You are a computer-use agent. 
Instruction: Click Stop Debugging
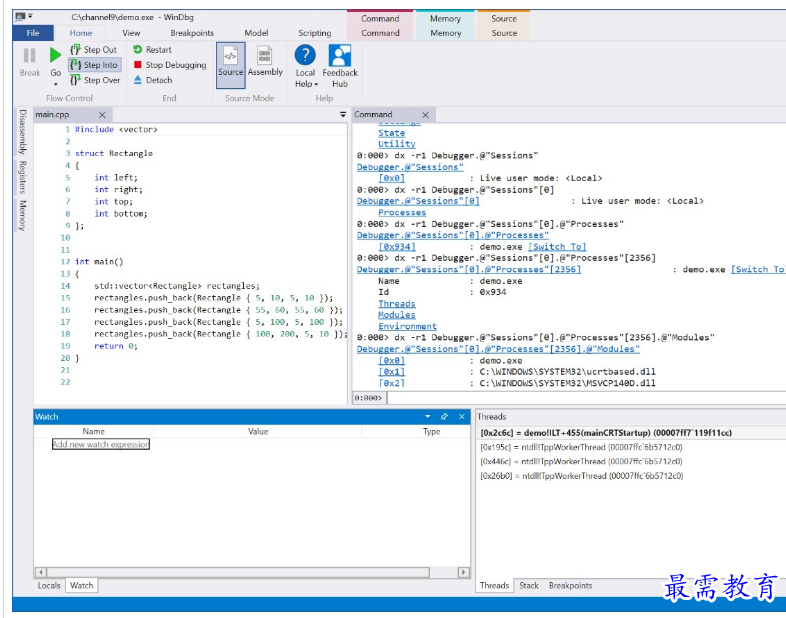tap(170, 65)
